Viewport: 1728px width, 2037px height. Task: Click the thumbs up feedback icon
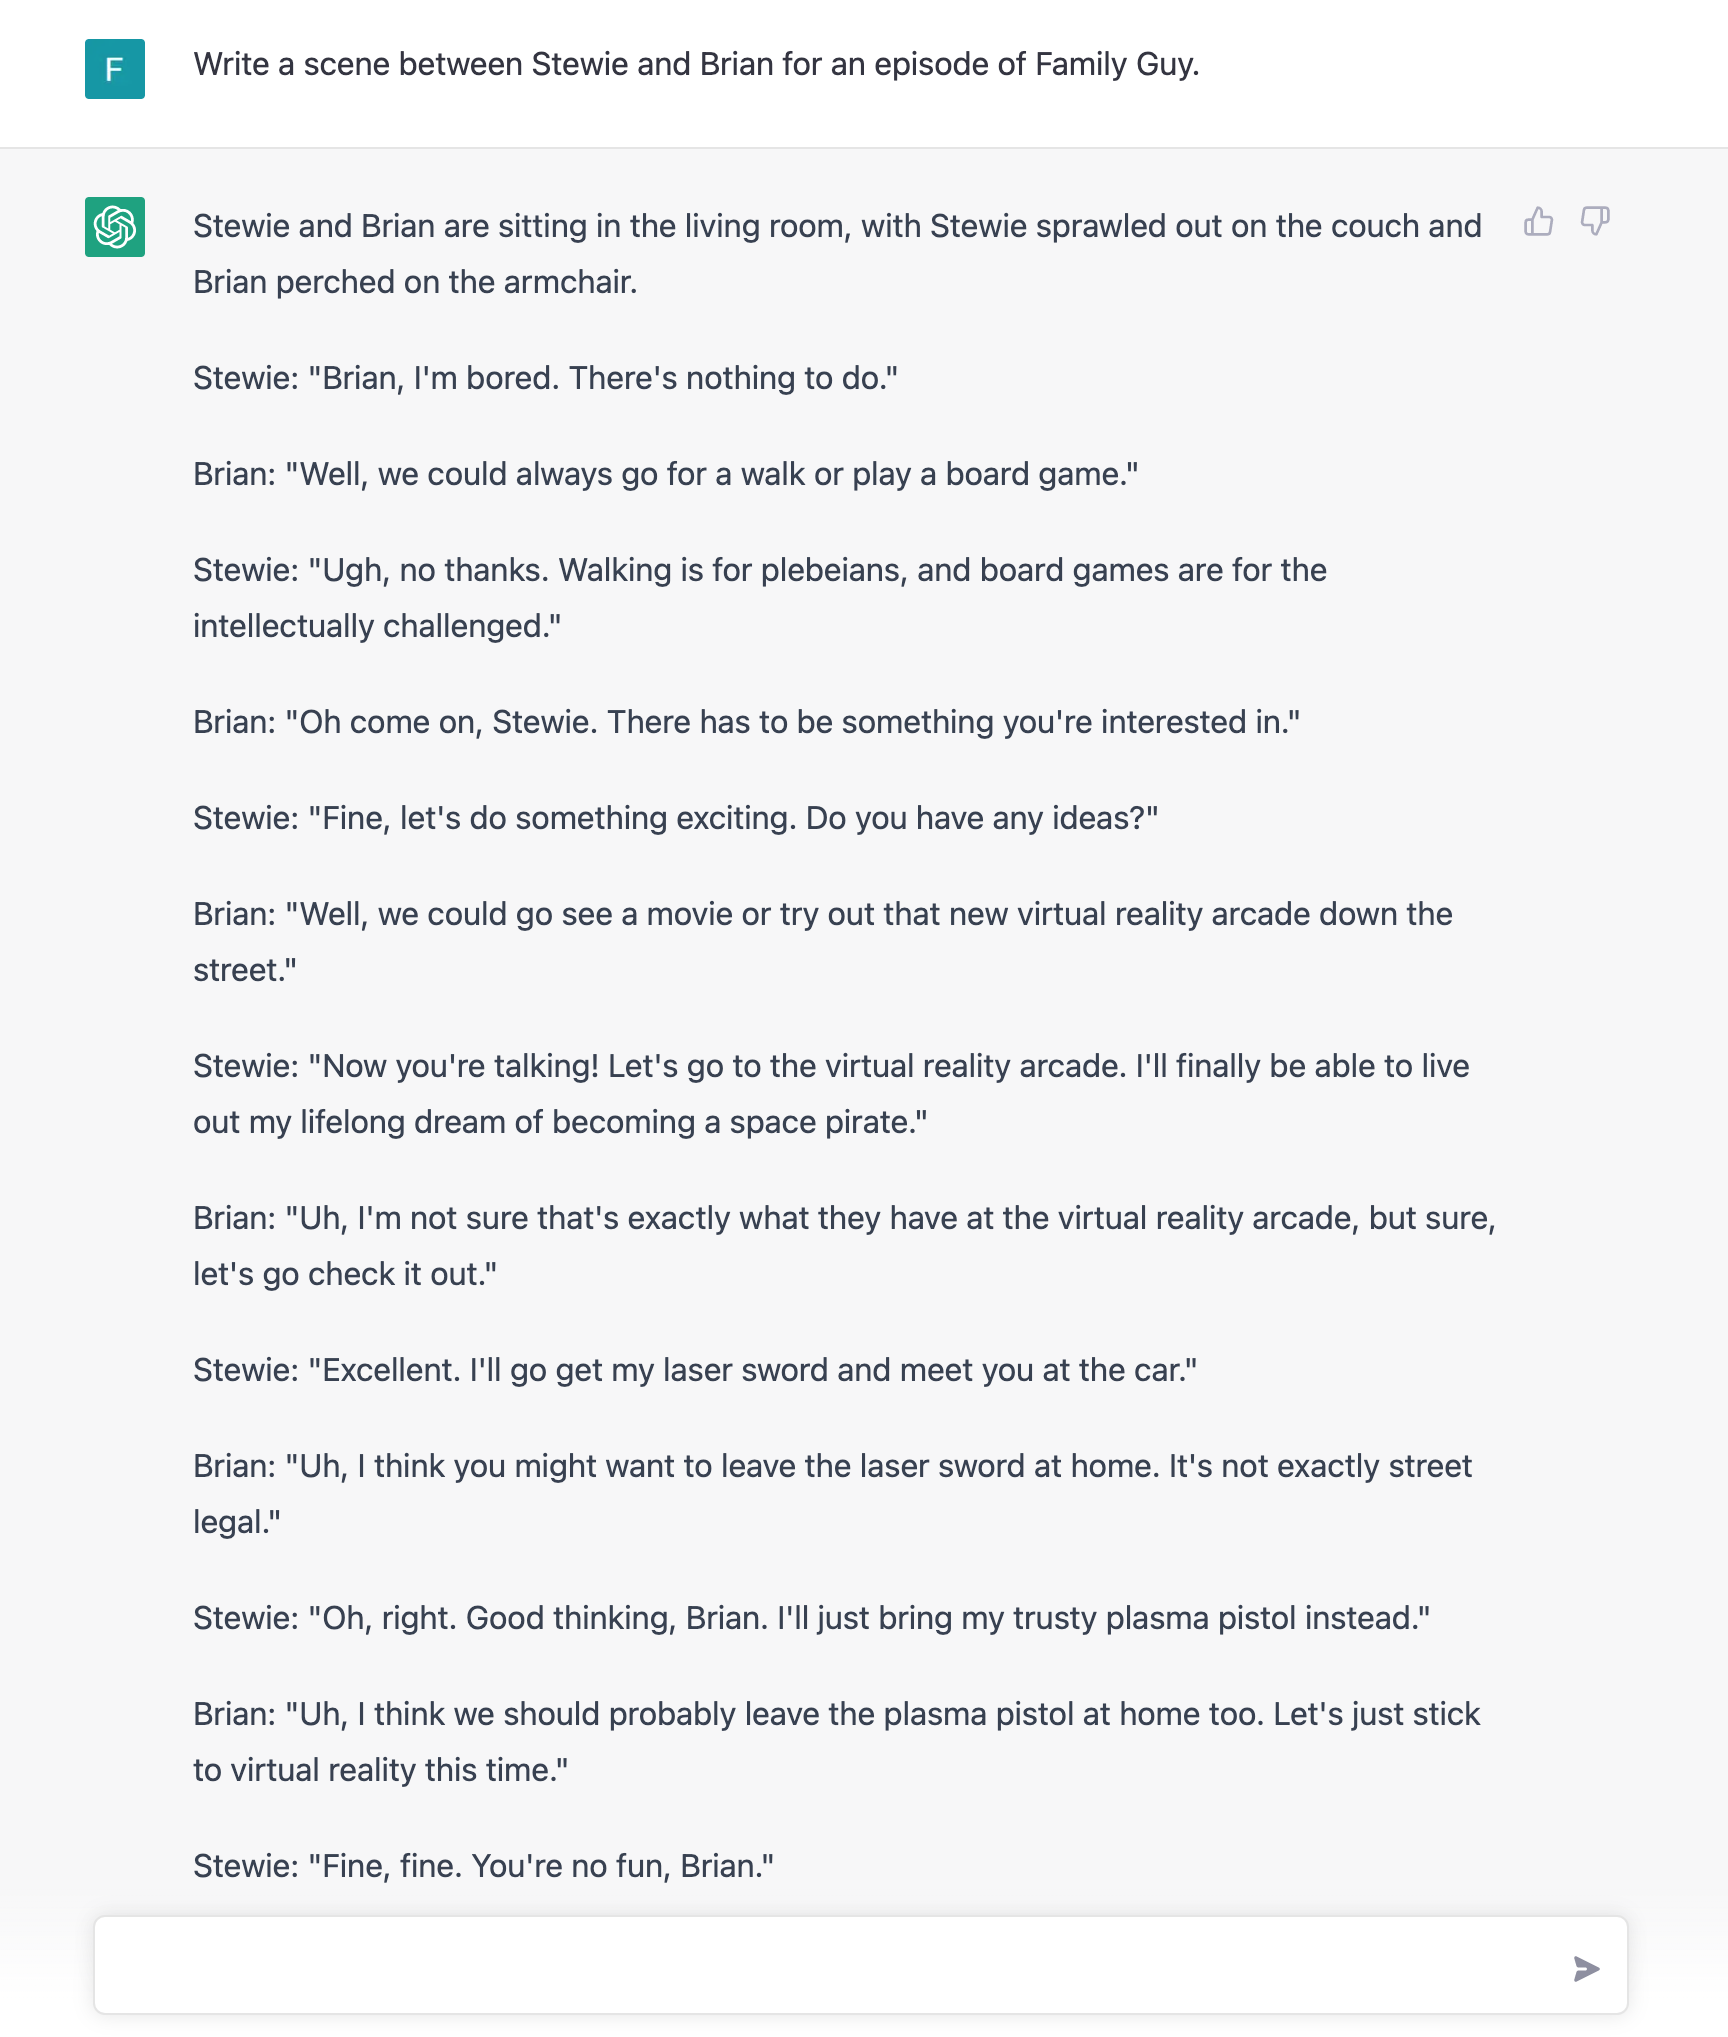pos(1538,221)
